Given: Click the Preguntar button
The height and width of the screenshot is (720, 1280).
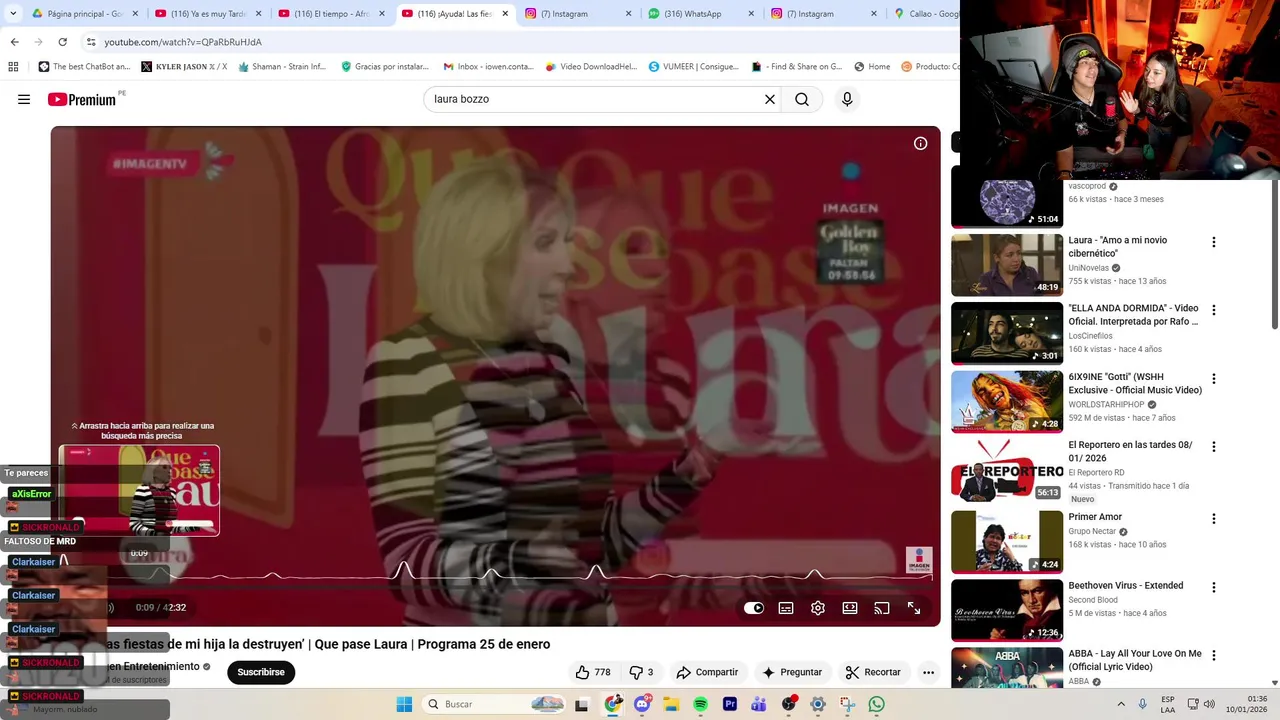Looking at the screenshot, I should (x=792, y=672).
